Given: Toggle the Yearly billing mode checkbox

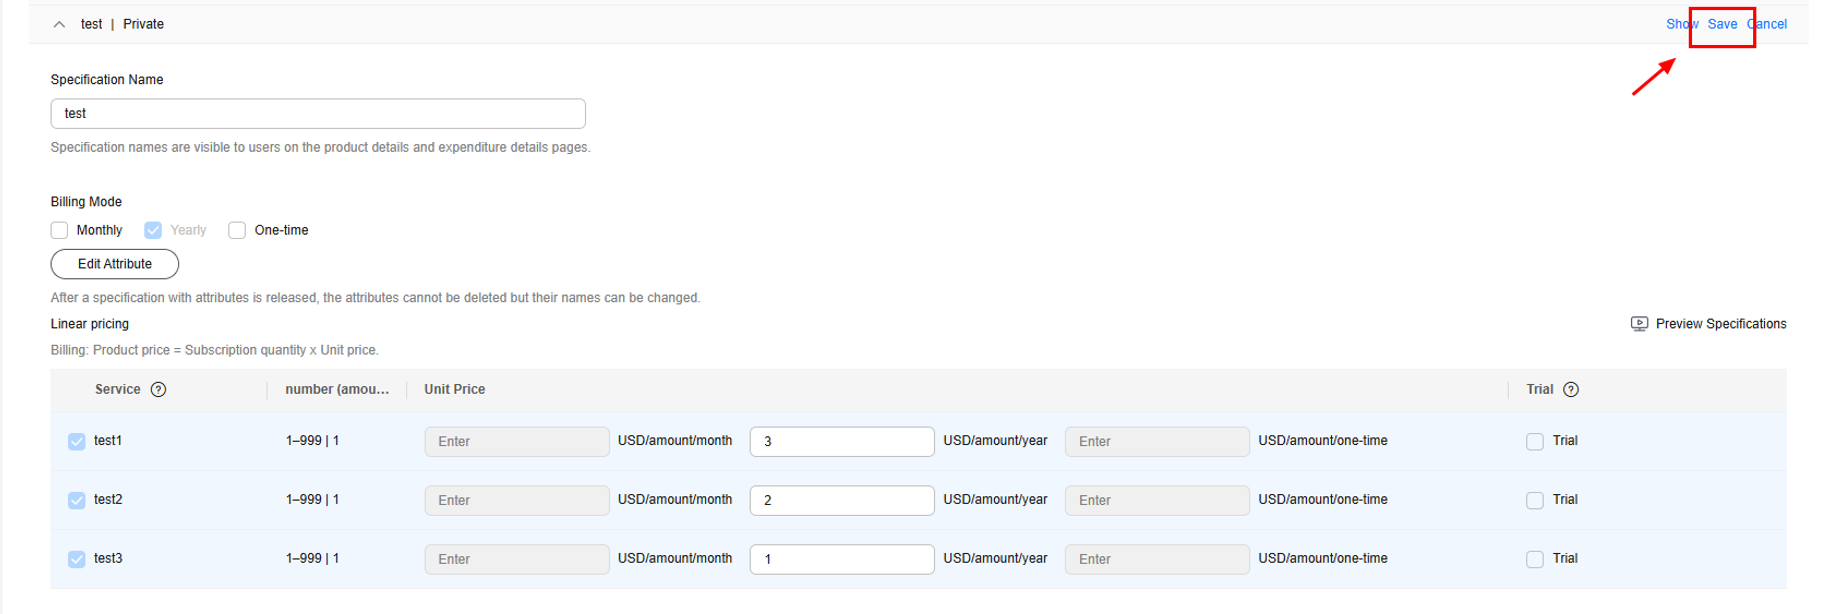Looking at the screenshot, I should point(153,231).
